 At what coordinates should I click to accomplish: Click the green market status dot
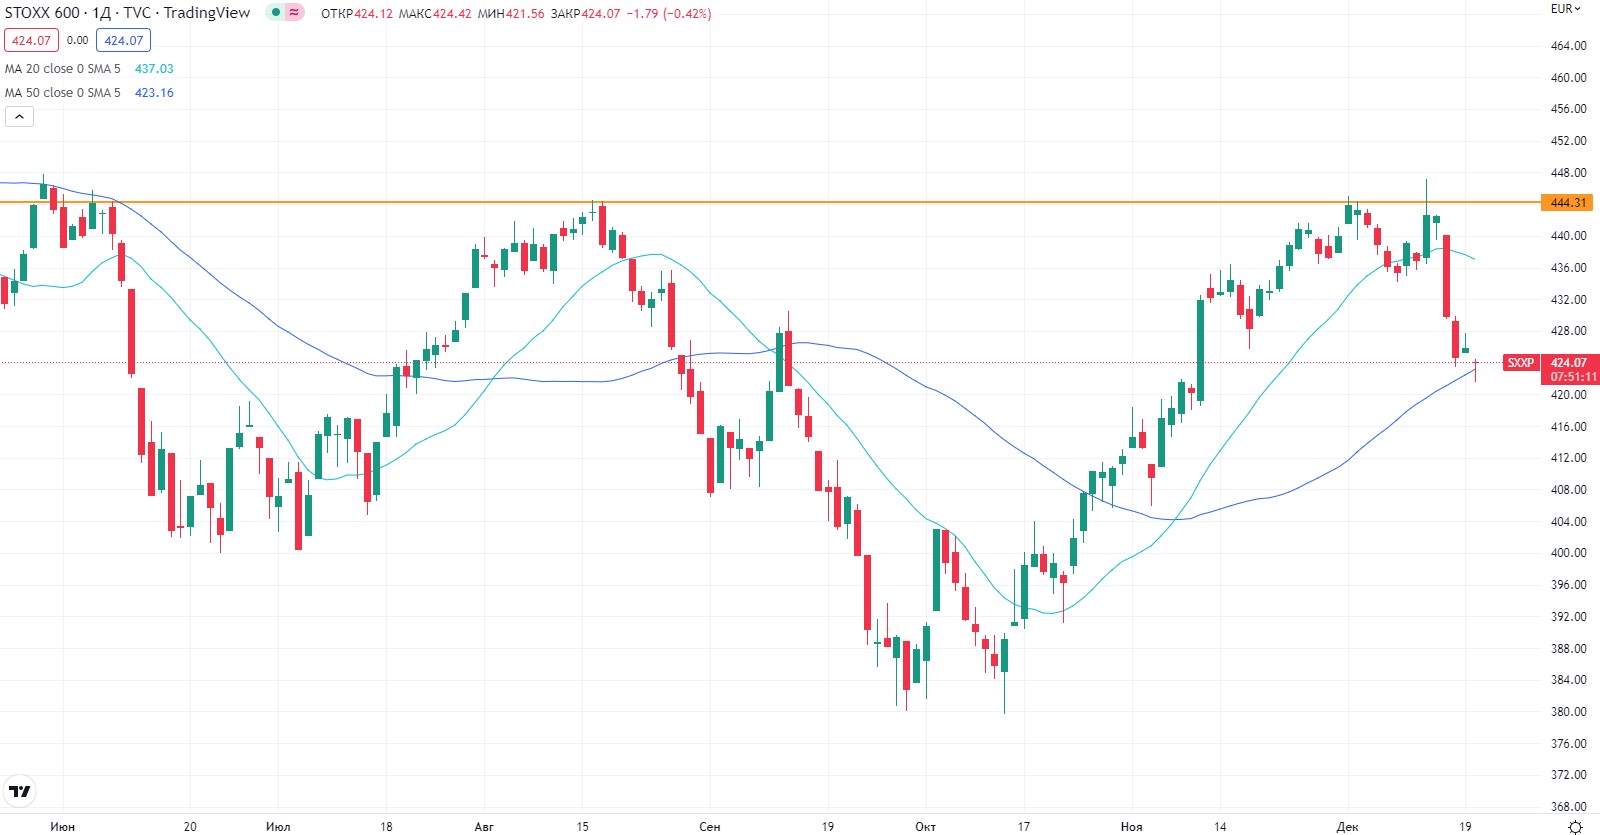pos(275,13)
